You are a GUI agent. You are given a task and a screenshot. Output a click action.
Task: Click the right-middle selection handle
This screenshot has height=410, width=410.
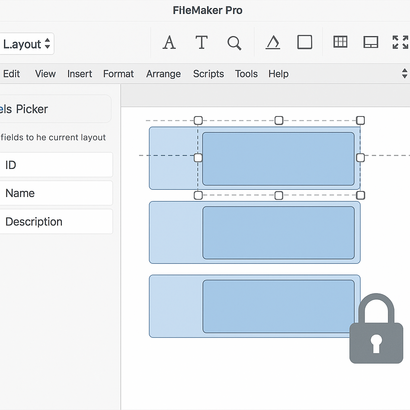pyautogui.click(x=360, y=157)
